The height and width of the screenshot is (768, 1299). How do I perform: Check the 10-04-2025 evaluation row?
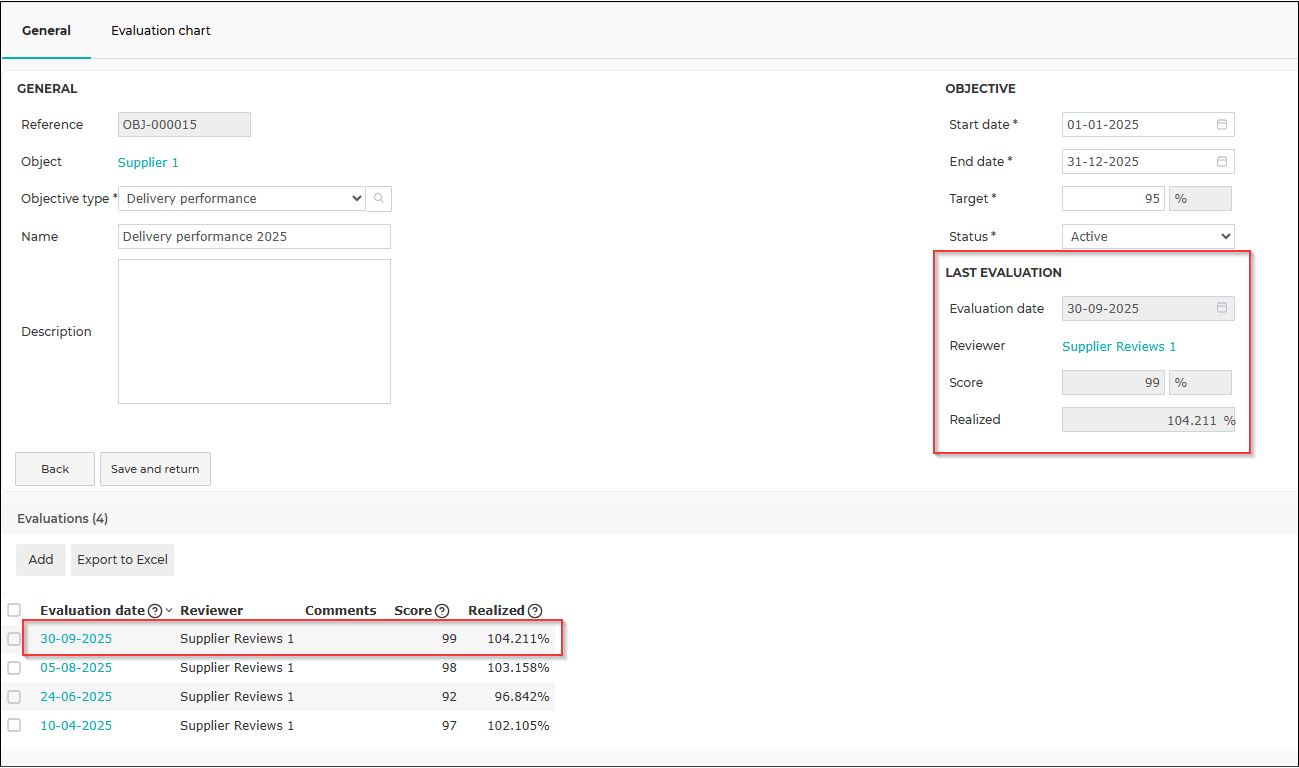(x=14, y=726)
